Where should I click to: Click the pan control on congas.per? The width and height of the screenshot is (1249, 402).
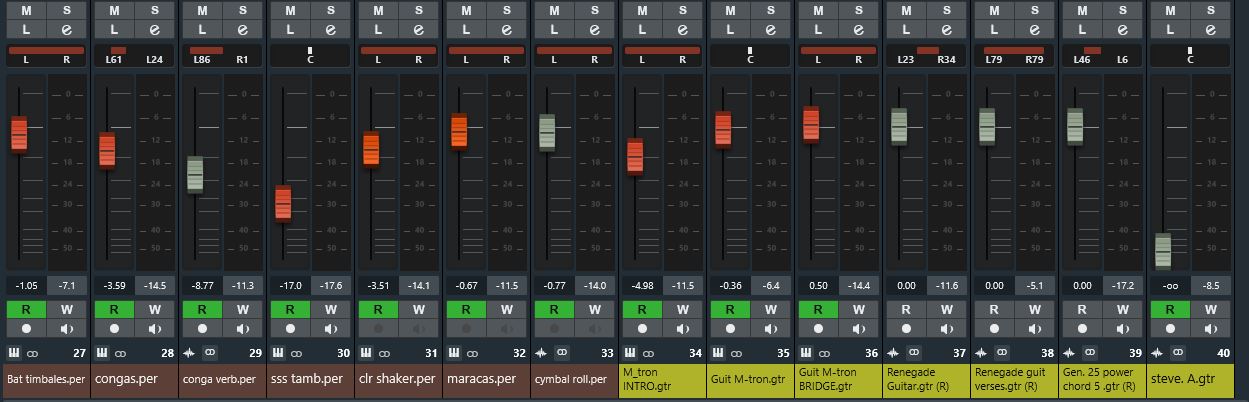(x=134, y=55)
